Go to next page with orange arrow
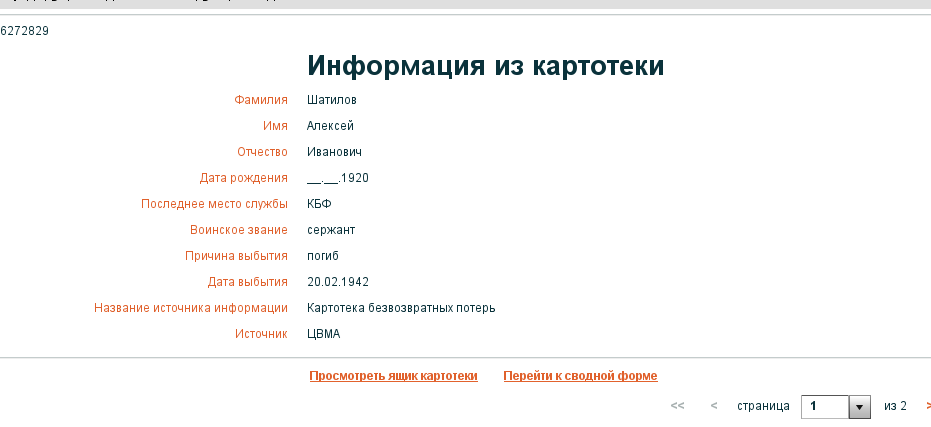The width and height of the screenshot is (931, 427). 927,406
